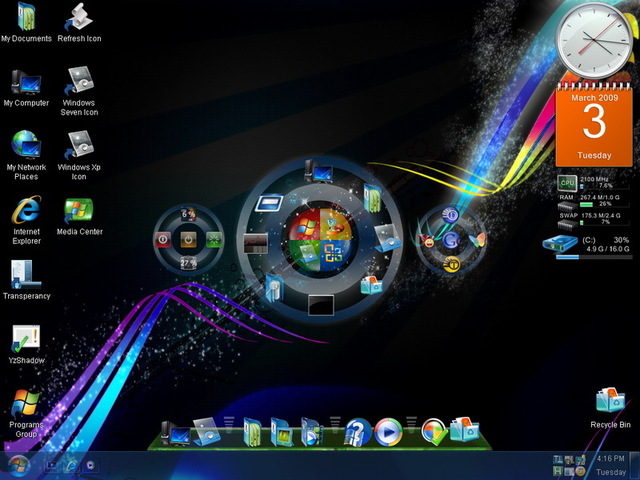This screenshot has width=640, height=480.
Task: Click the first system tray icon top row
Action: click(558, 460)
